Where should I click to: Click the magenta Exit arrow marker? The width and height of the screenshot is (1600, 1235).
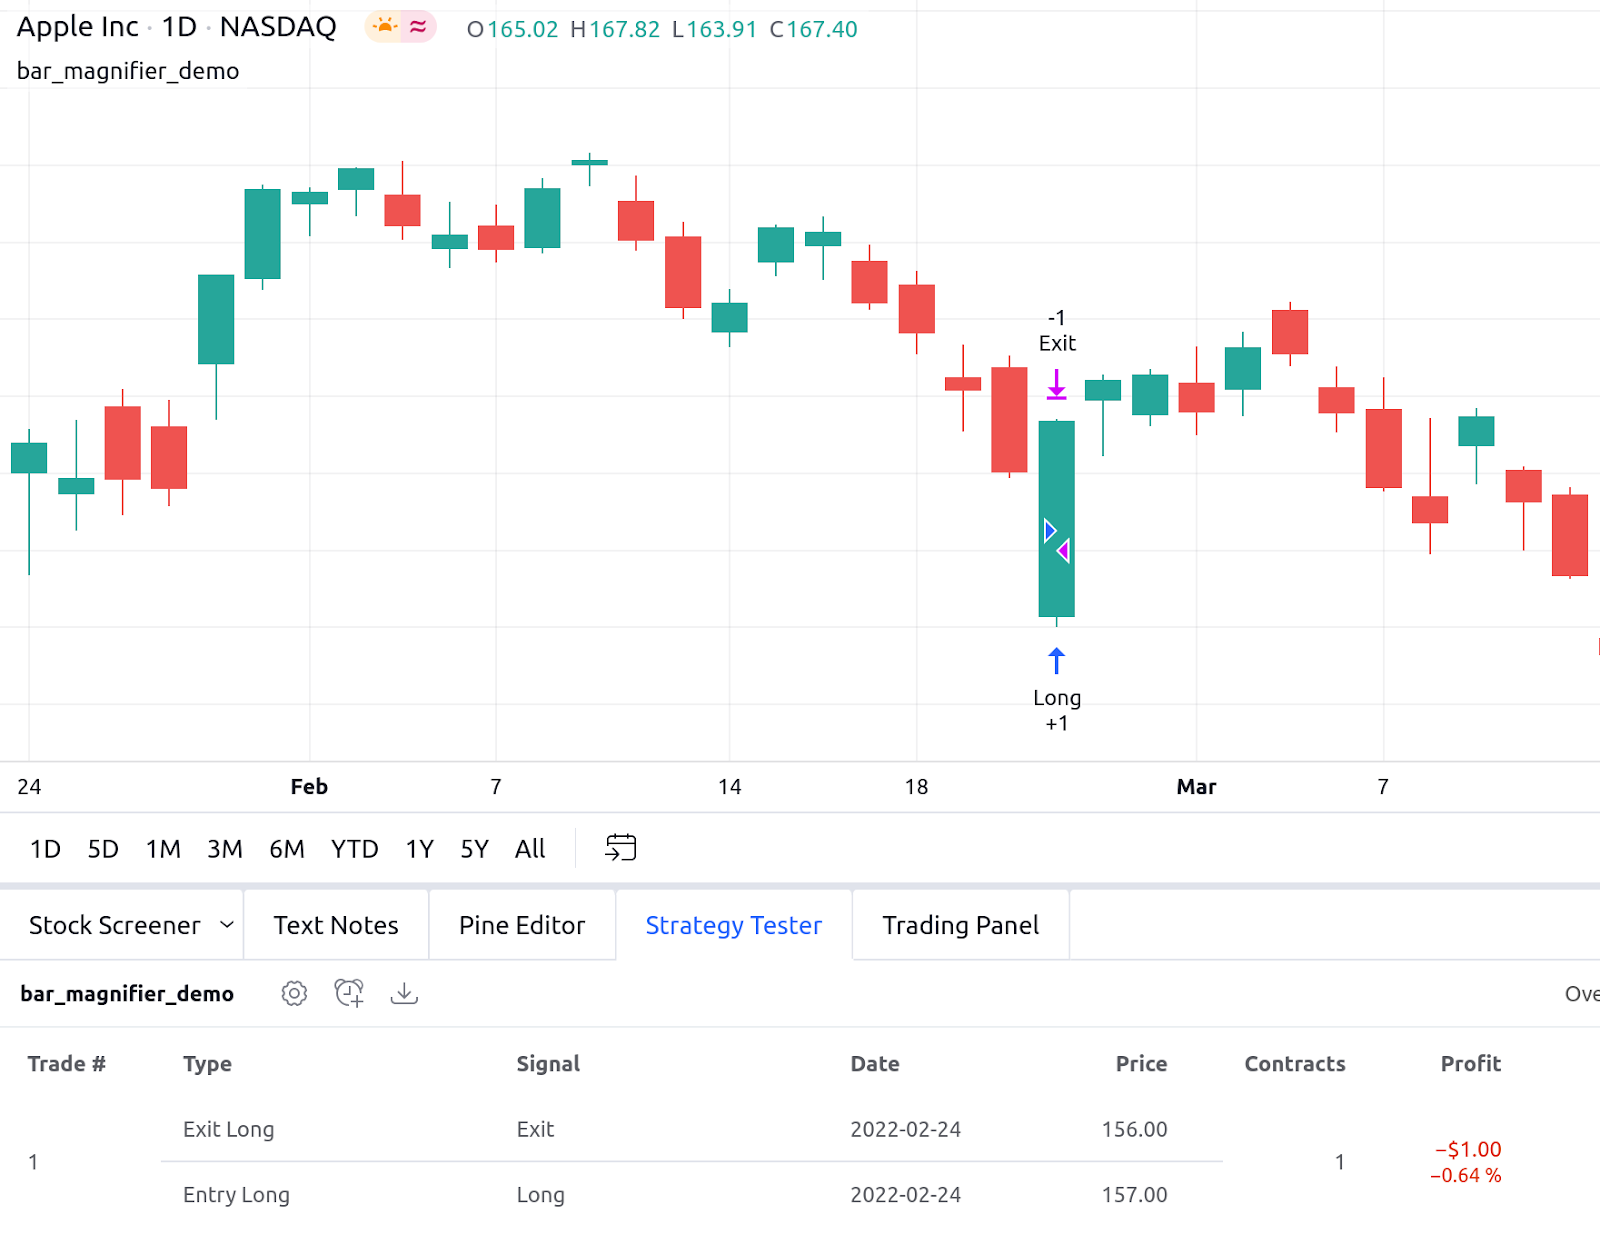tap(1056, 385)
